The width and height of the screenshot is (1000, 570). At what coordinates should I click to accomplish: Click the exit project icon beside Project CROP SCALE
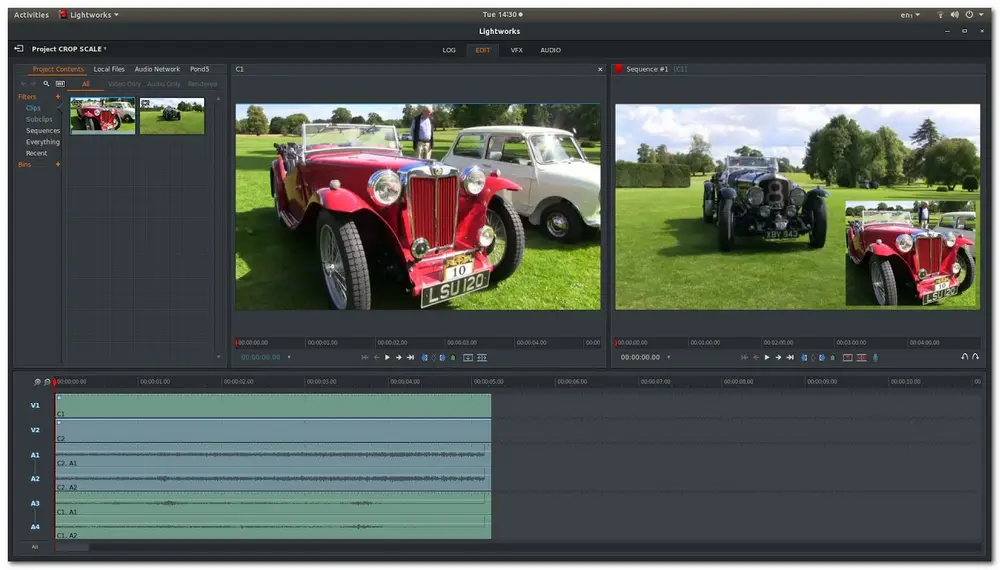(x=18, y=48)
